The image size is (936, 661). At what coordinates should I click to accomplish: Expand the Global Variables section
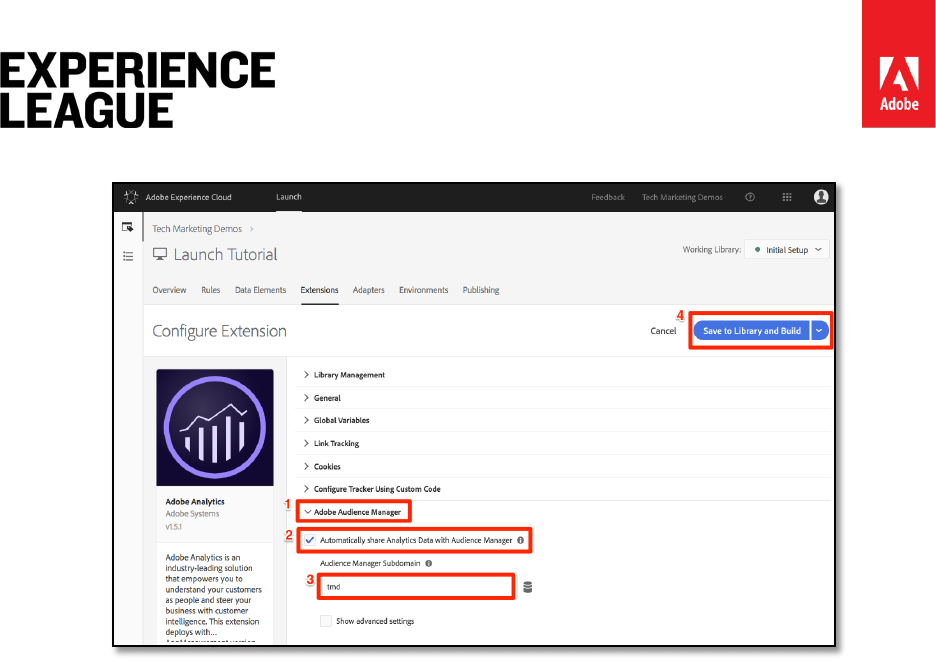(x=336, y=420)
